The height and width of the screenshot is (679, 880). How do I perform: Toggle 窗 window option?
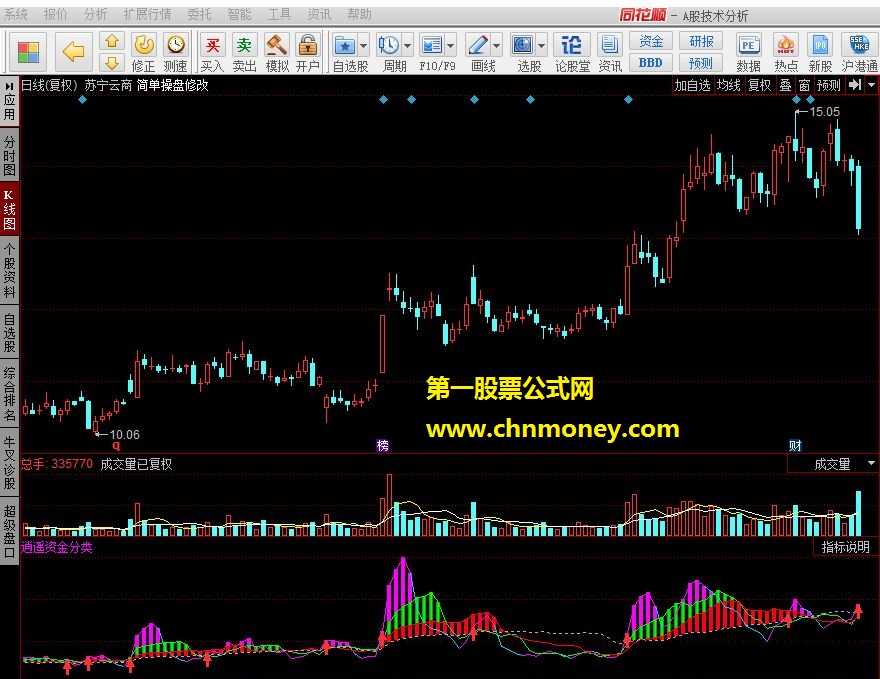tap(804, 85)
